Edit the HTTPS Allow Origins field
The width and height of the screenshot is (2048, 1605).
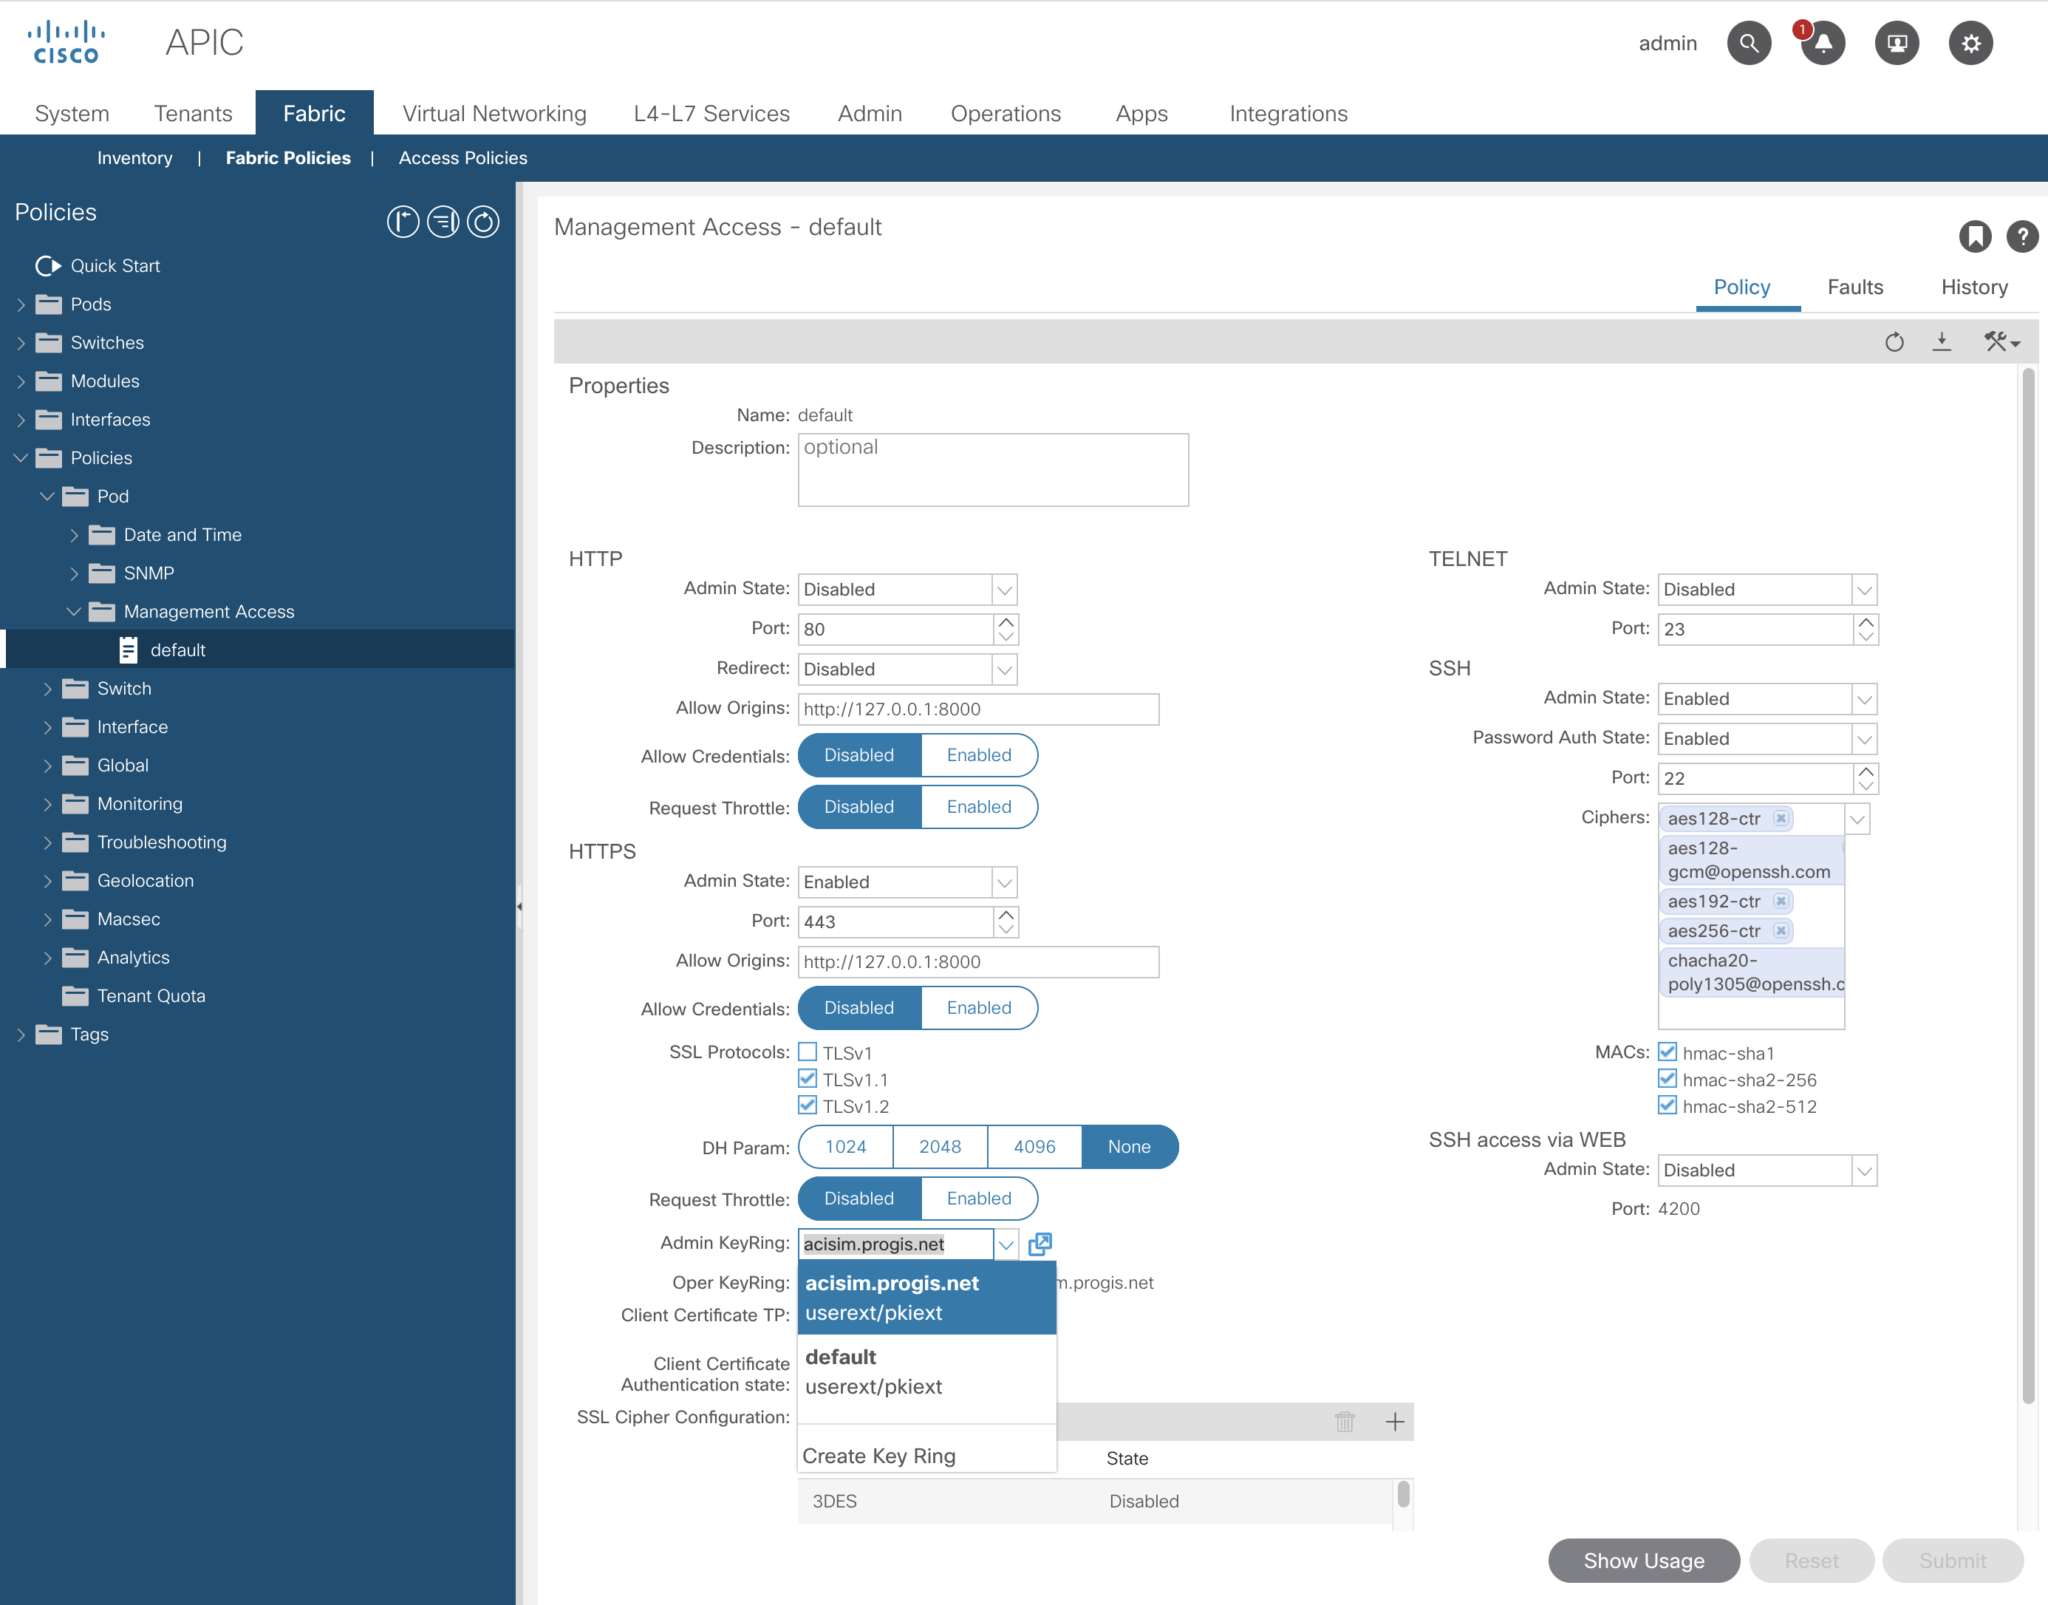(978, 962)
